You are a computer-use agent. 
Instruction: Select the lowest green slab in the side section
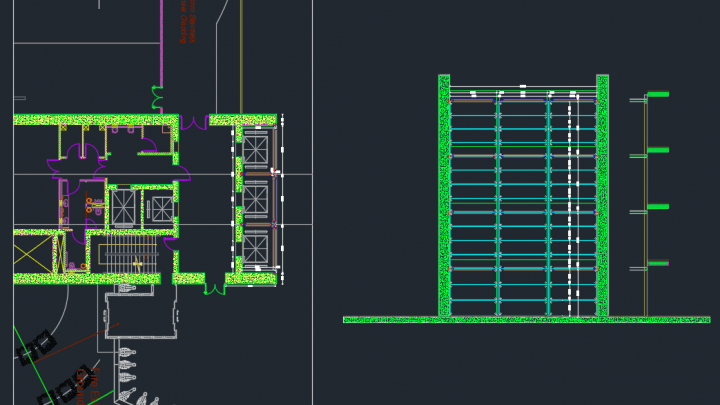658,264
